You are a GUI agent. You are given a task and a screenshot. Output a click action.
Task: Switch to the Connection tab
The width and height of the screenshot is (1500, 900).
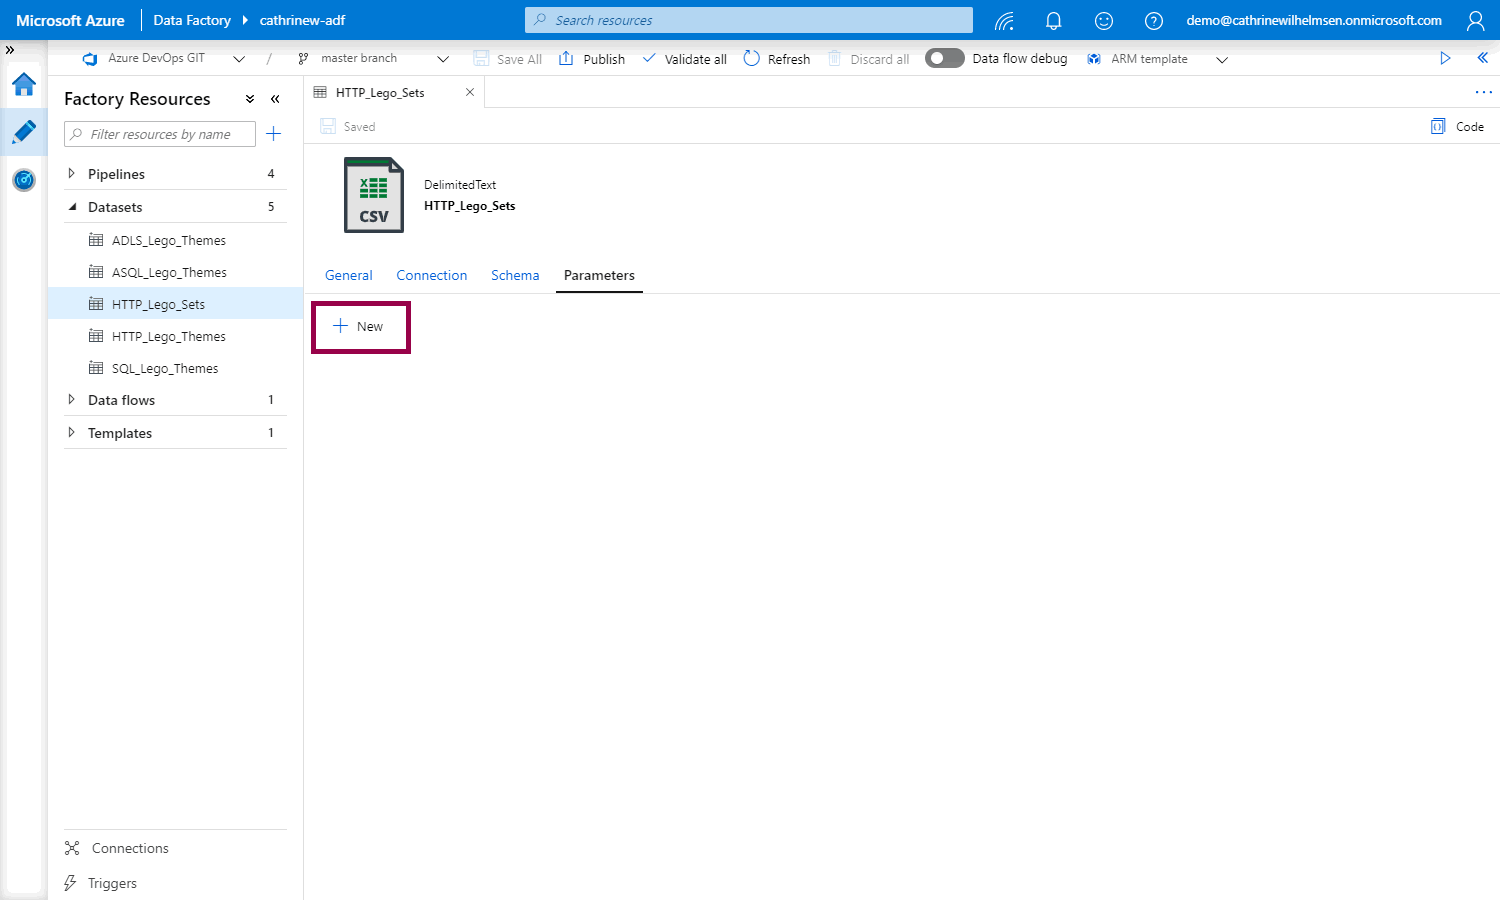point(431,275)
